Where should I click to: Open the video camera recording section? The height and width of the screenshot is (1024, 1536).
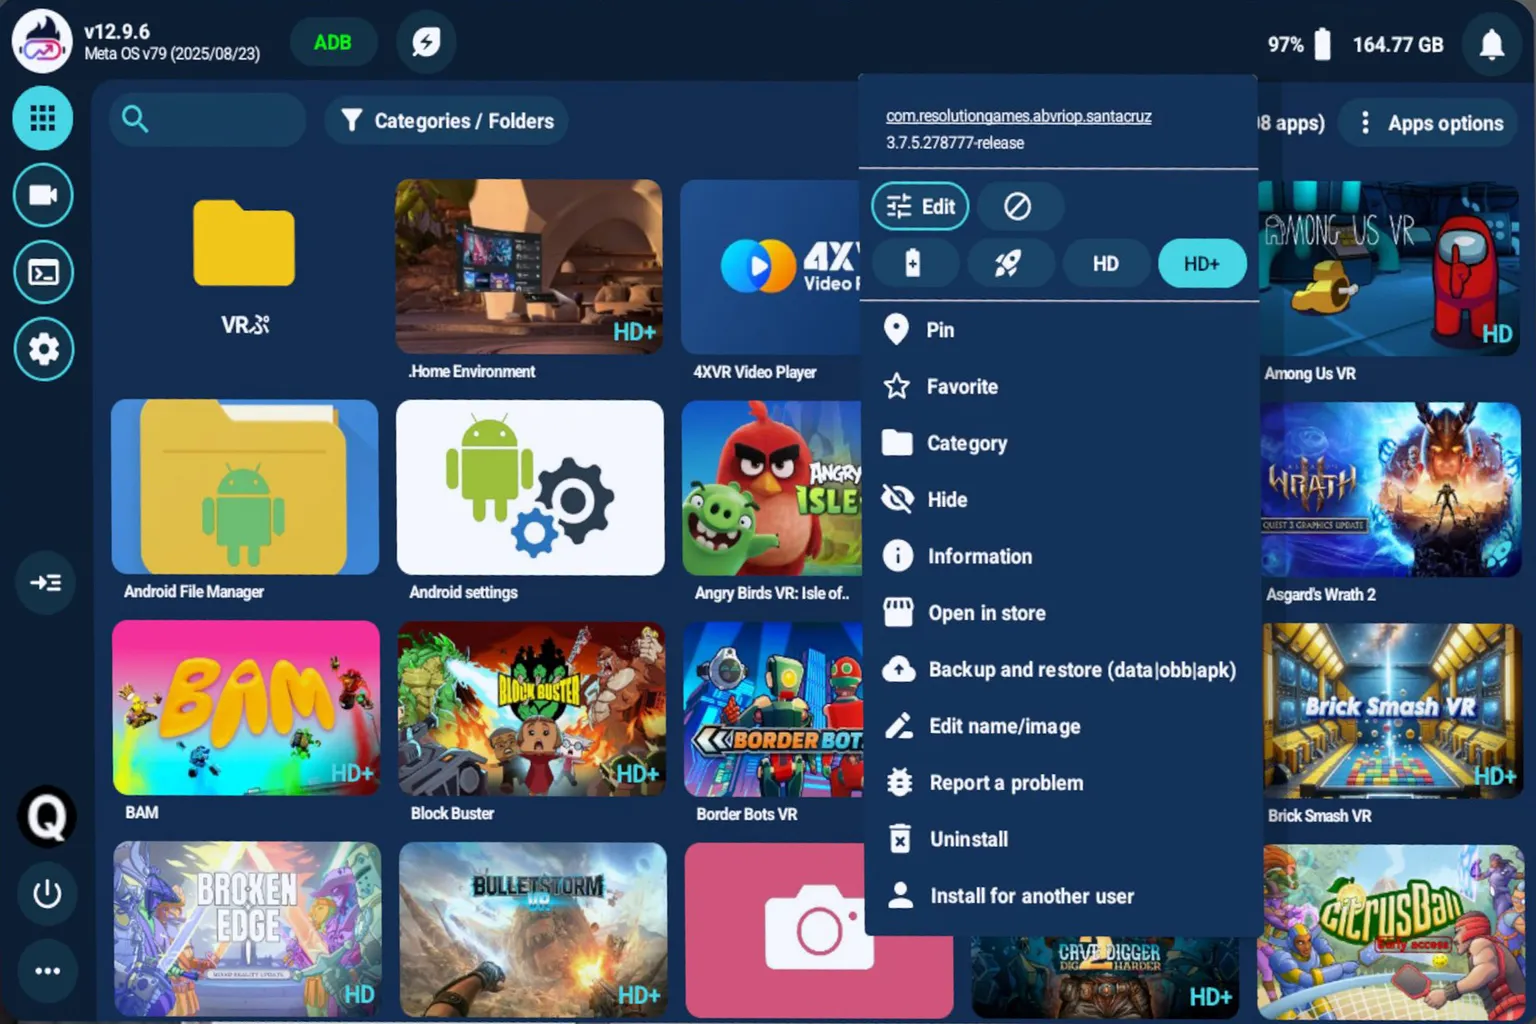coord(43,195)
